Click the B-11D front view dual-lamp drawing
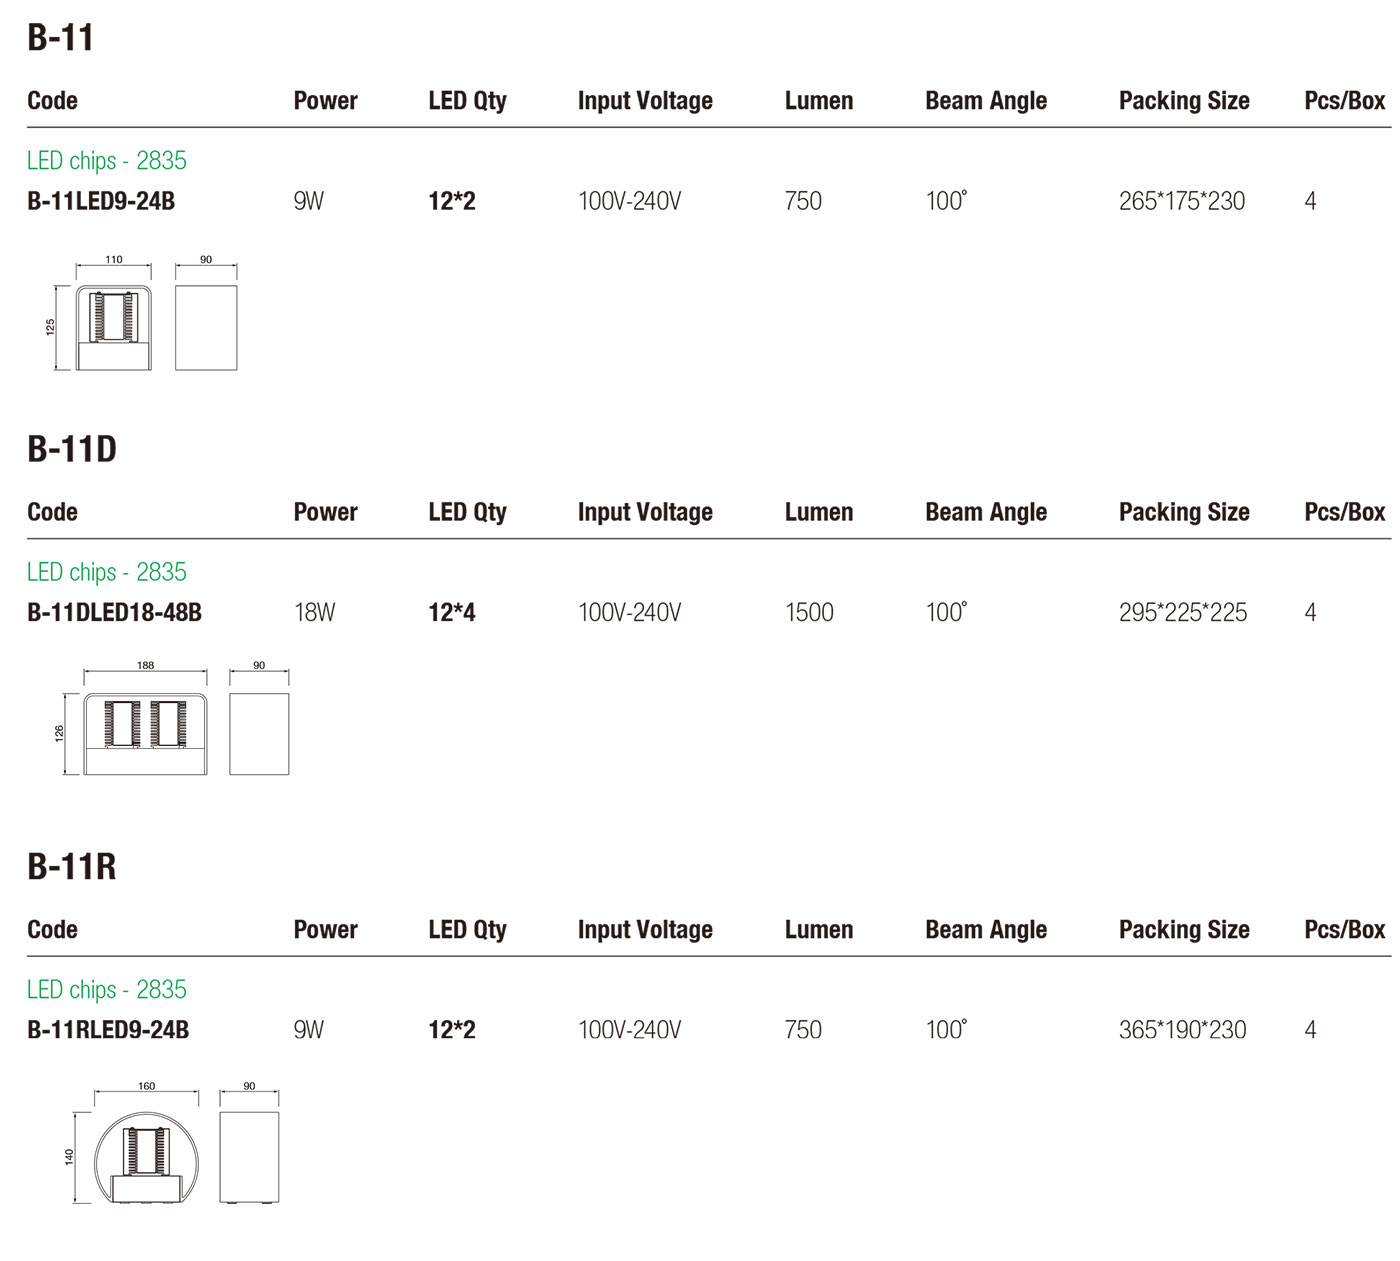 pyautogui.click(x=132, y=718)
